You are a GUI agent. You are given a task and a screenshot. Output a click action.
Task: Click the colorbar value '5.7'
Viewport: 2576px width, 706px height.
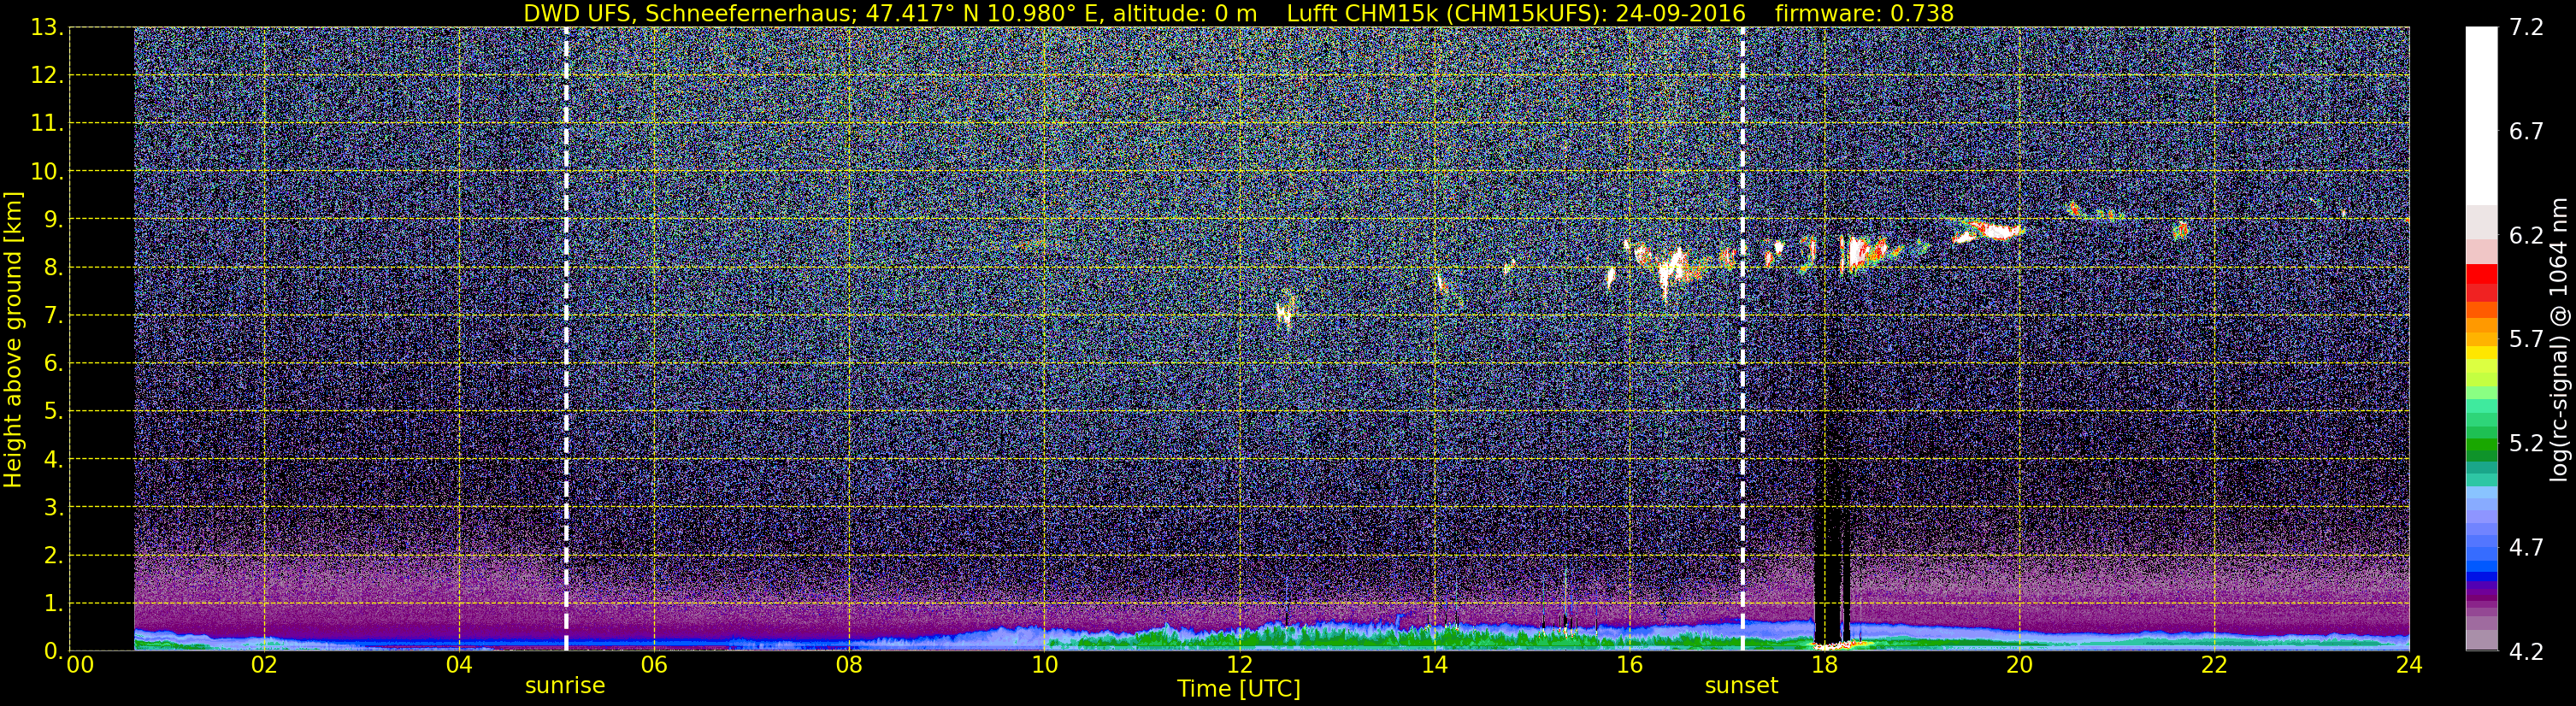(2525, 340)
